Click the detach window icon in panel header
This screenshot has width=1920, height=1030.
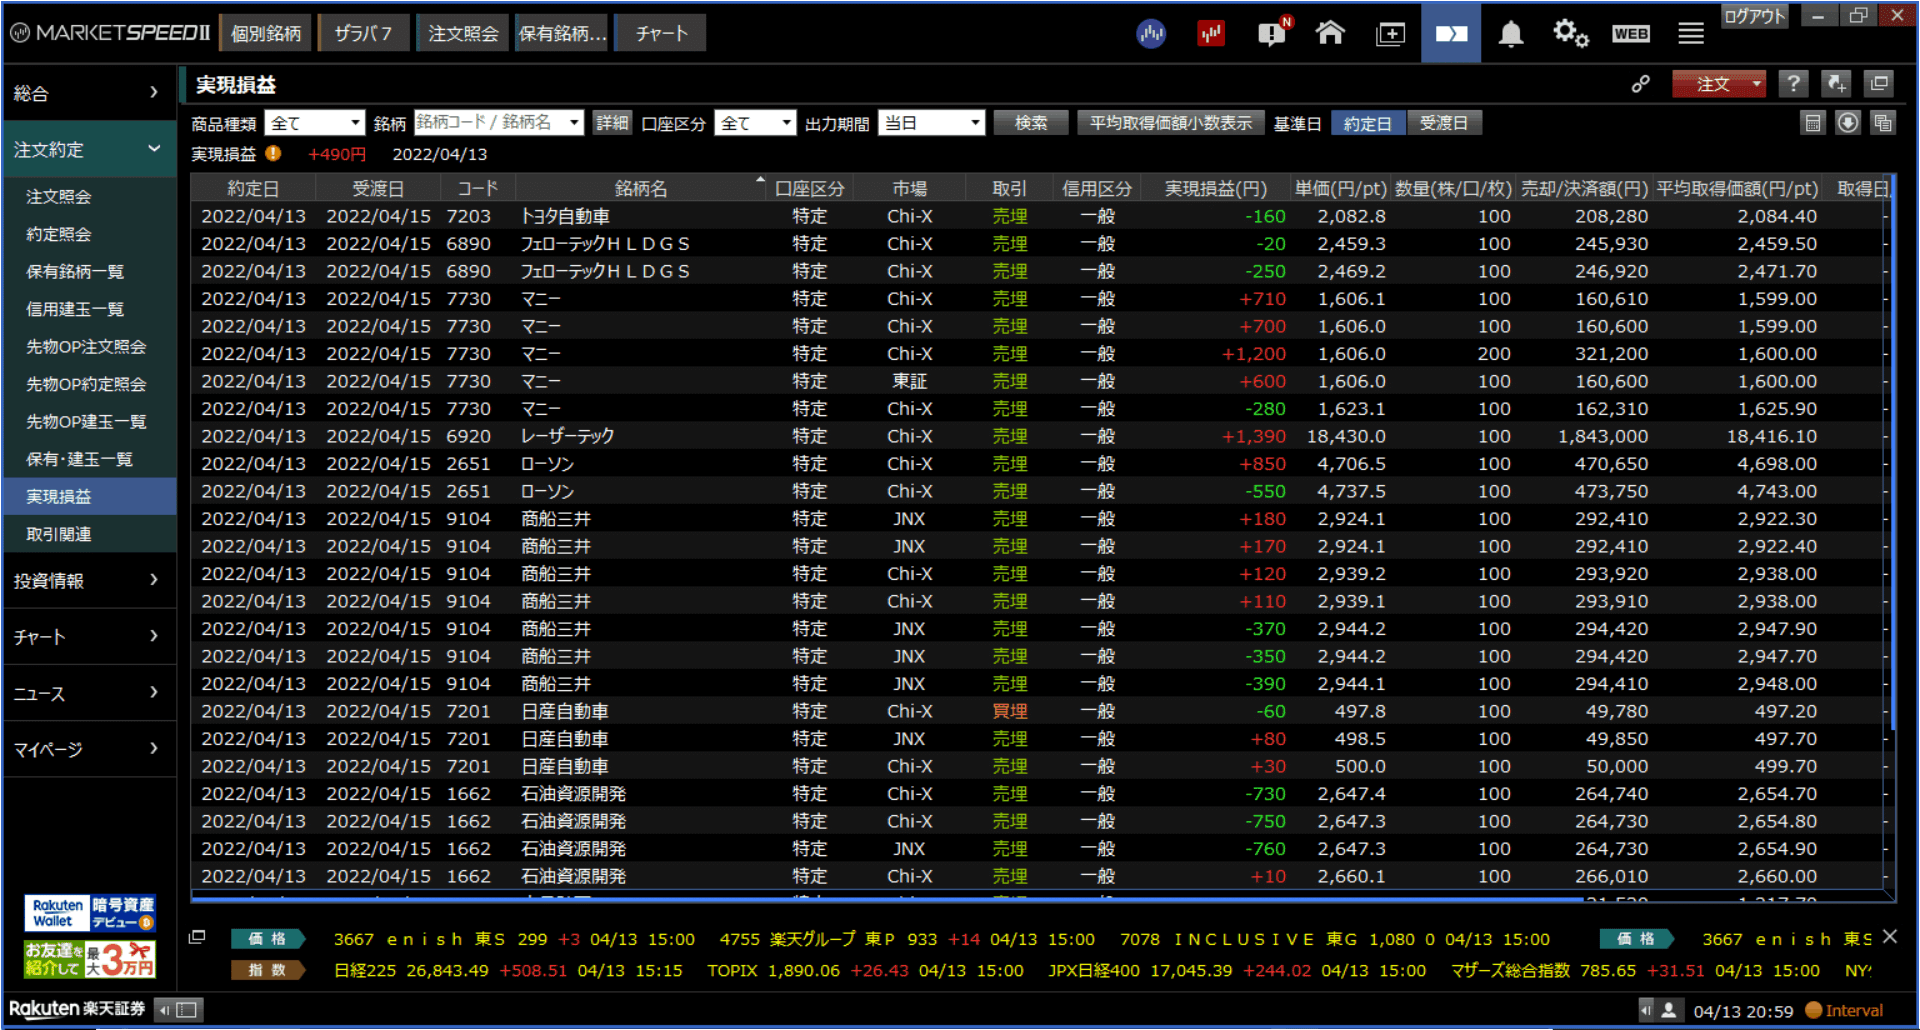(x=1879, y=84)
